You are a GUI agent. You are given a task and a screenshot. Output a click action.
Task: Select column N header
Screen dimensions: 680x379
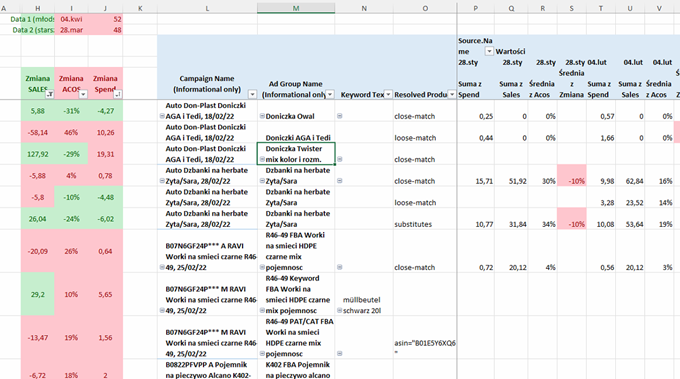[x=364, y=8]
